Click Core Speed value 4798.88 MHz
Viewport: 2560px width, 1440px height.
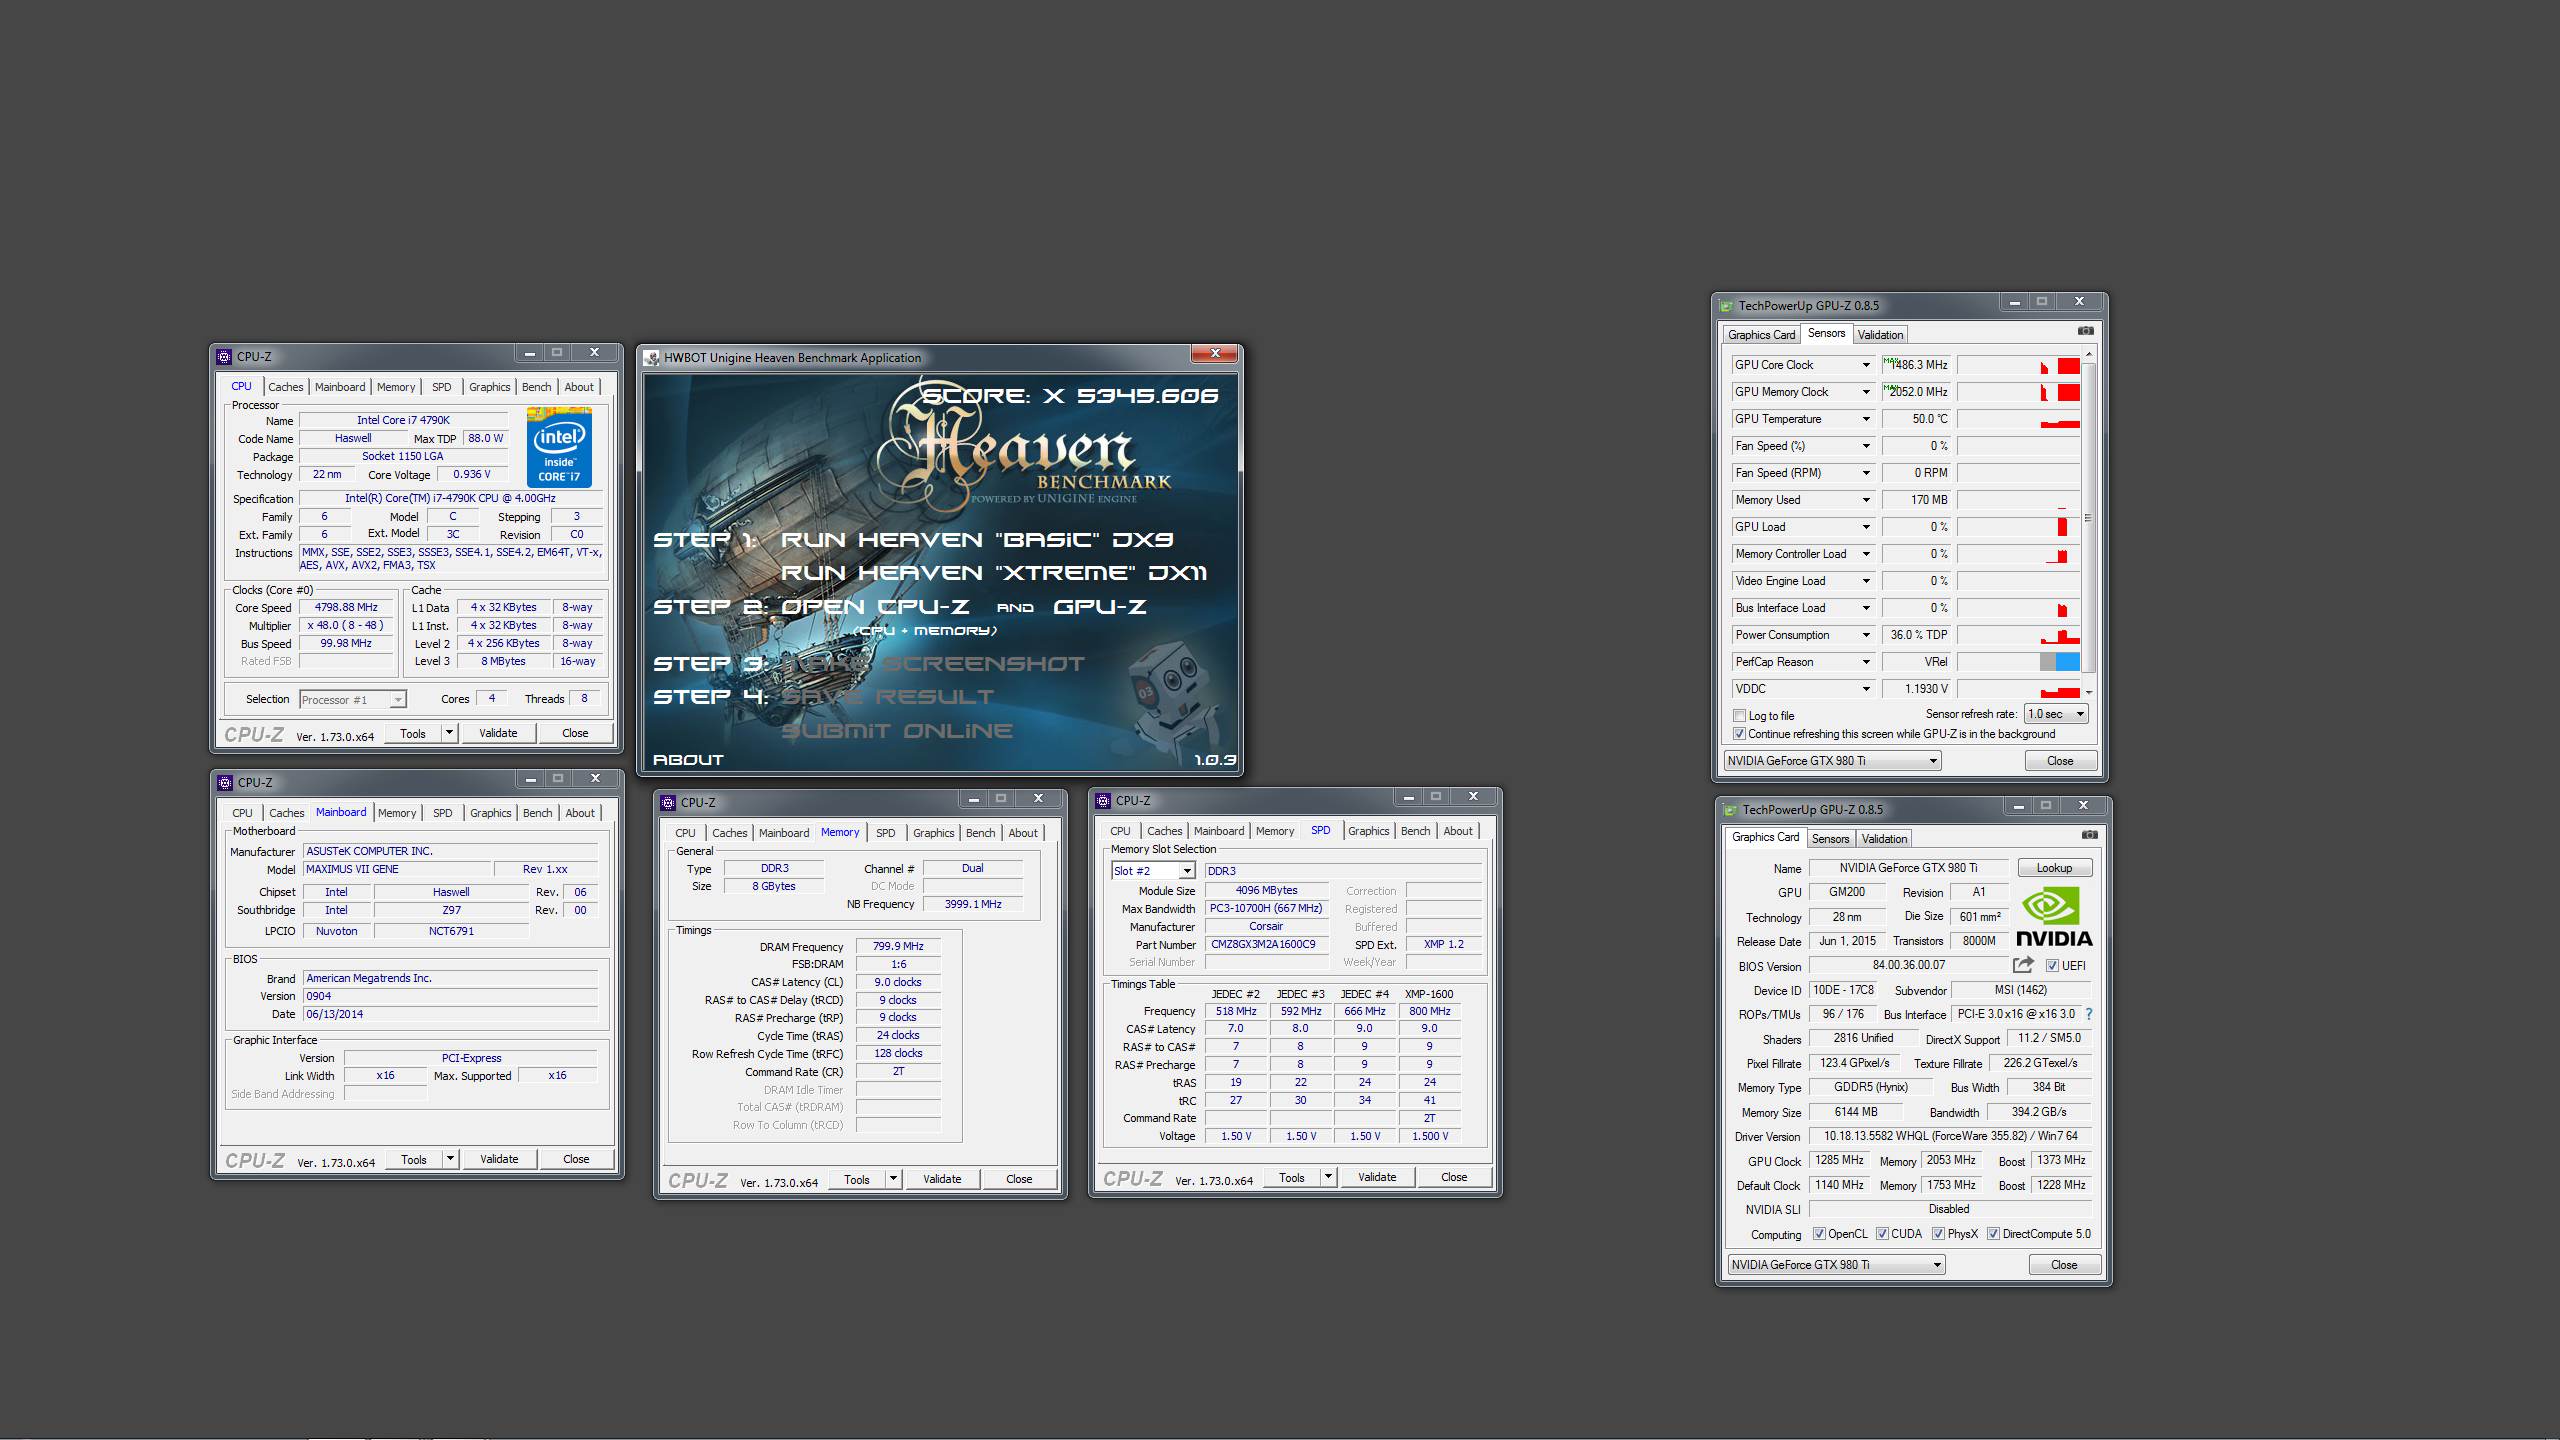[346, 607]
